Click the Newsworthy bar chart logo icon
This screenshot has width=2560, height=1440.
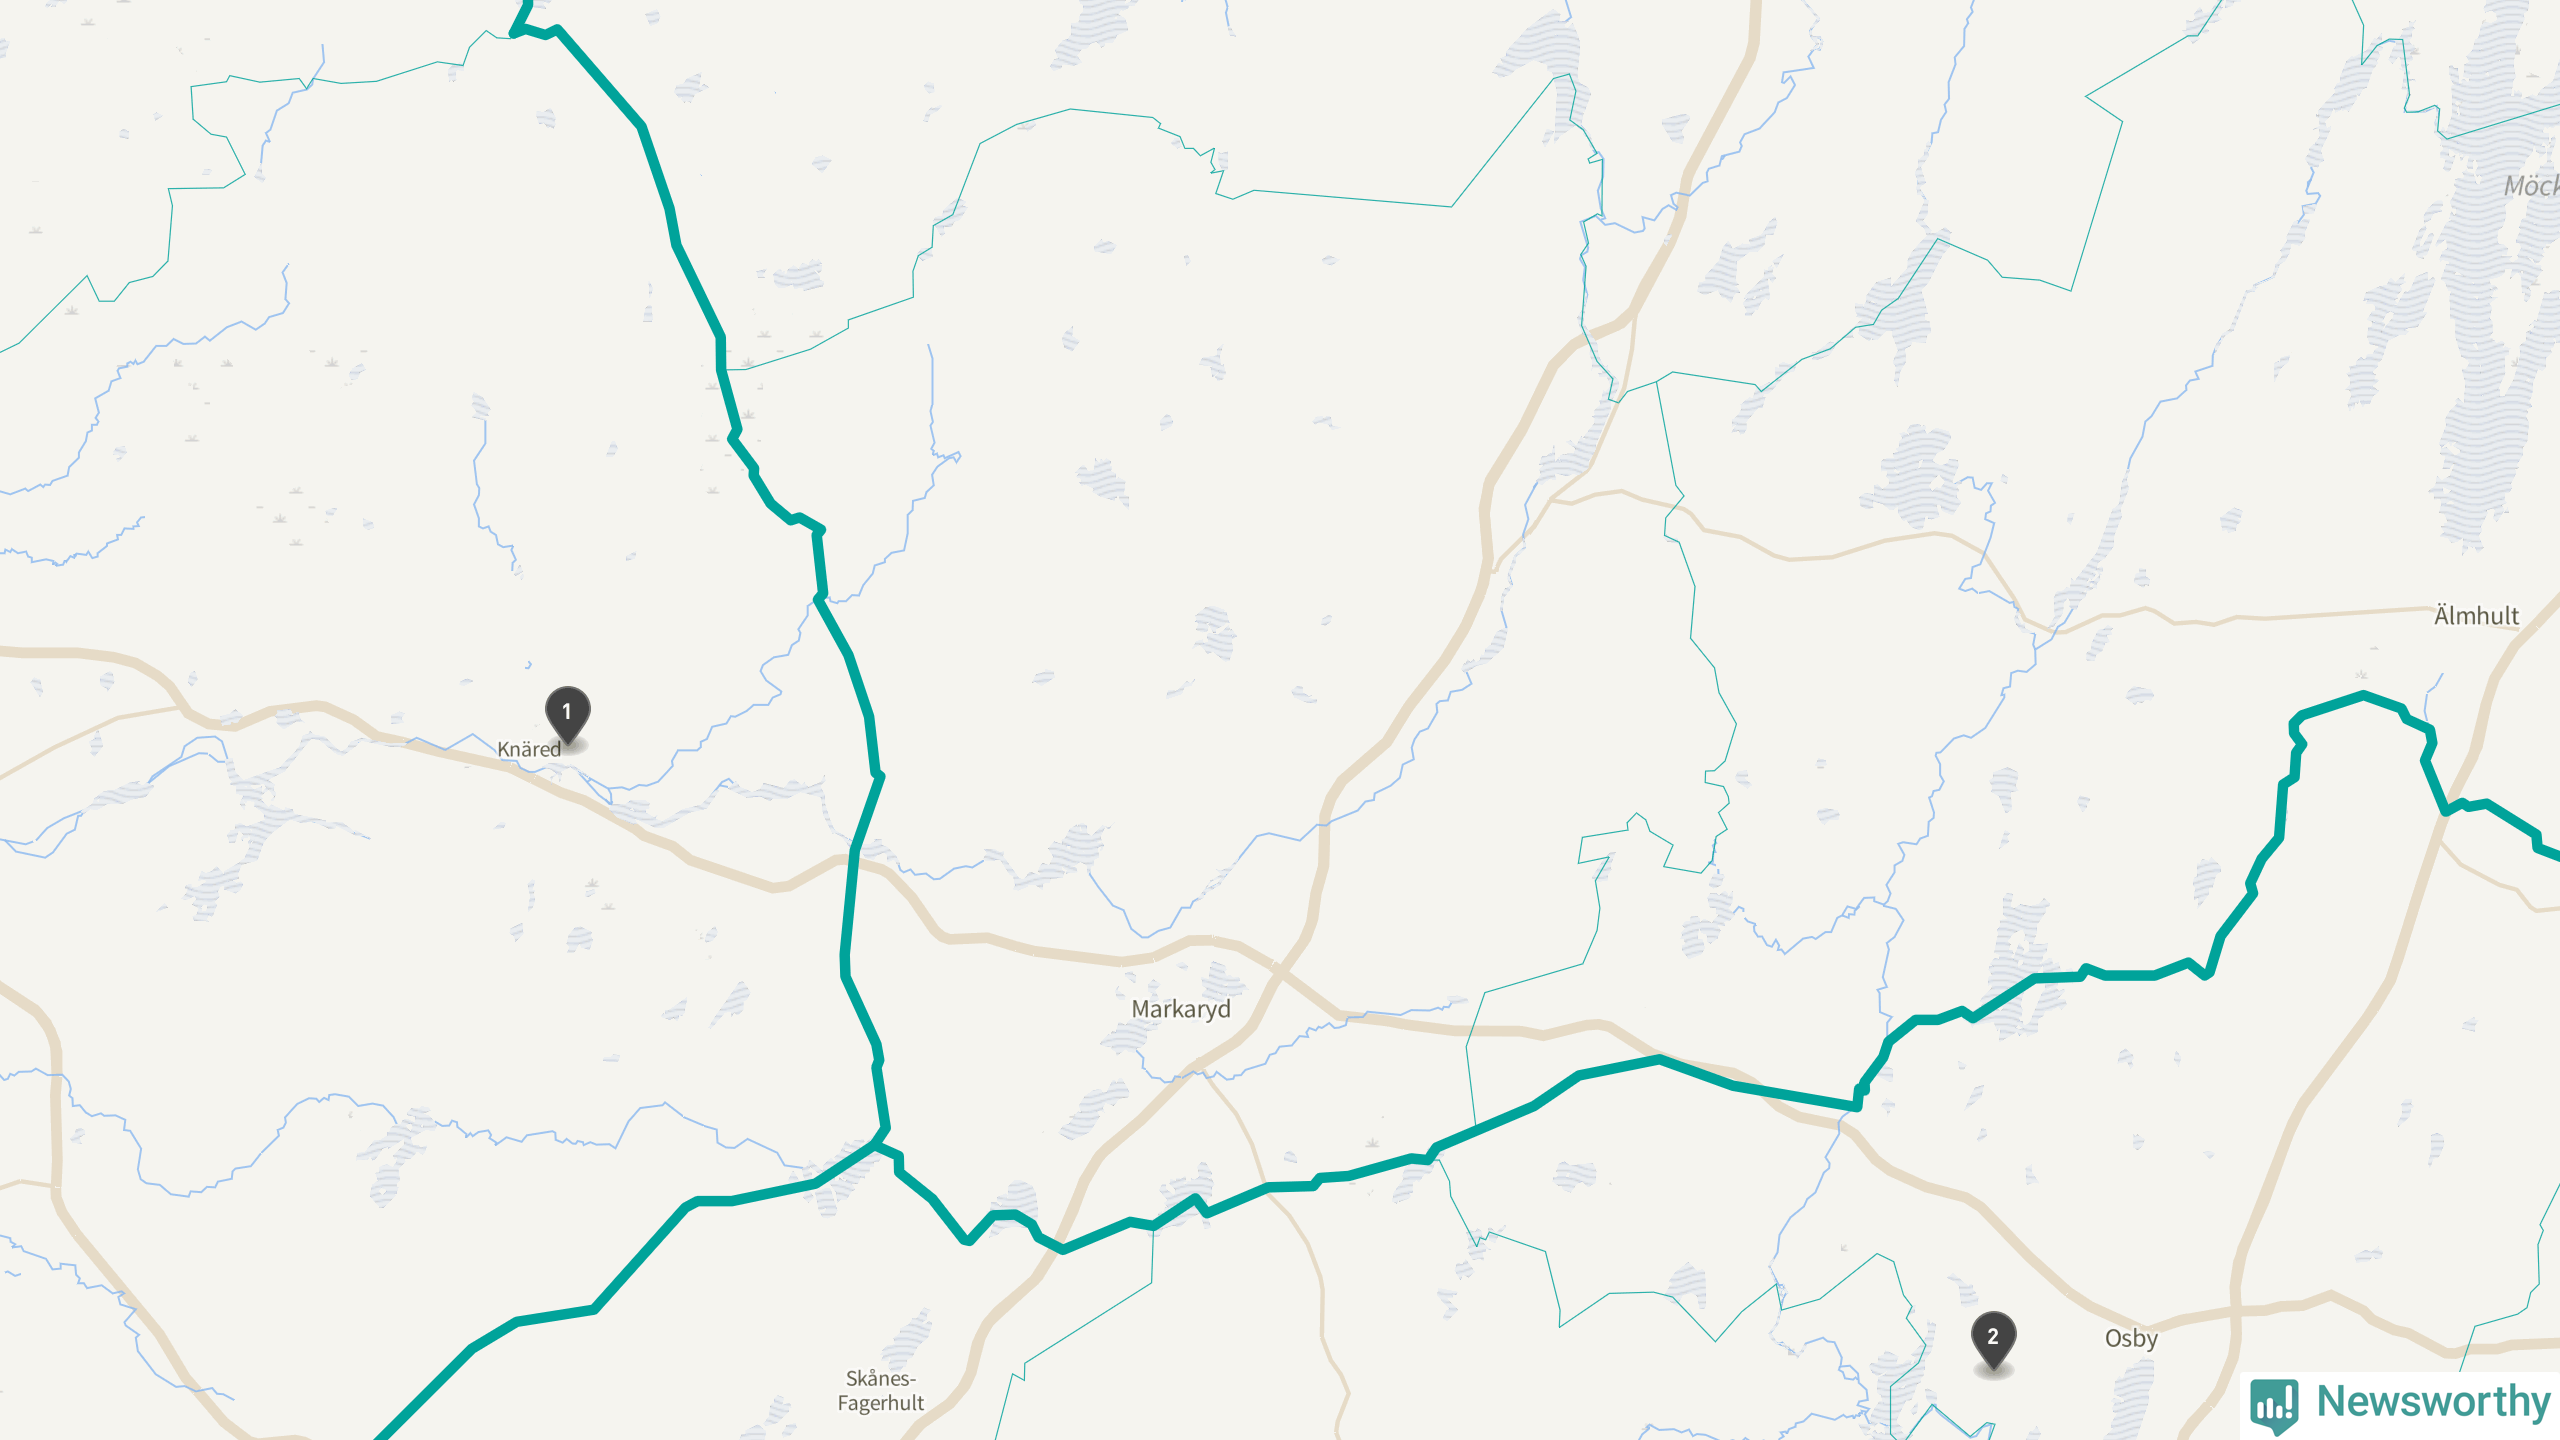(x=2274, y=1405)
